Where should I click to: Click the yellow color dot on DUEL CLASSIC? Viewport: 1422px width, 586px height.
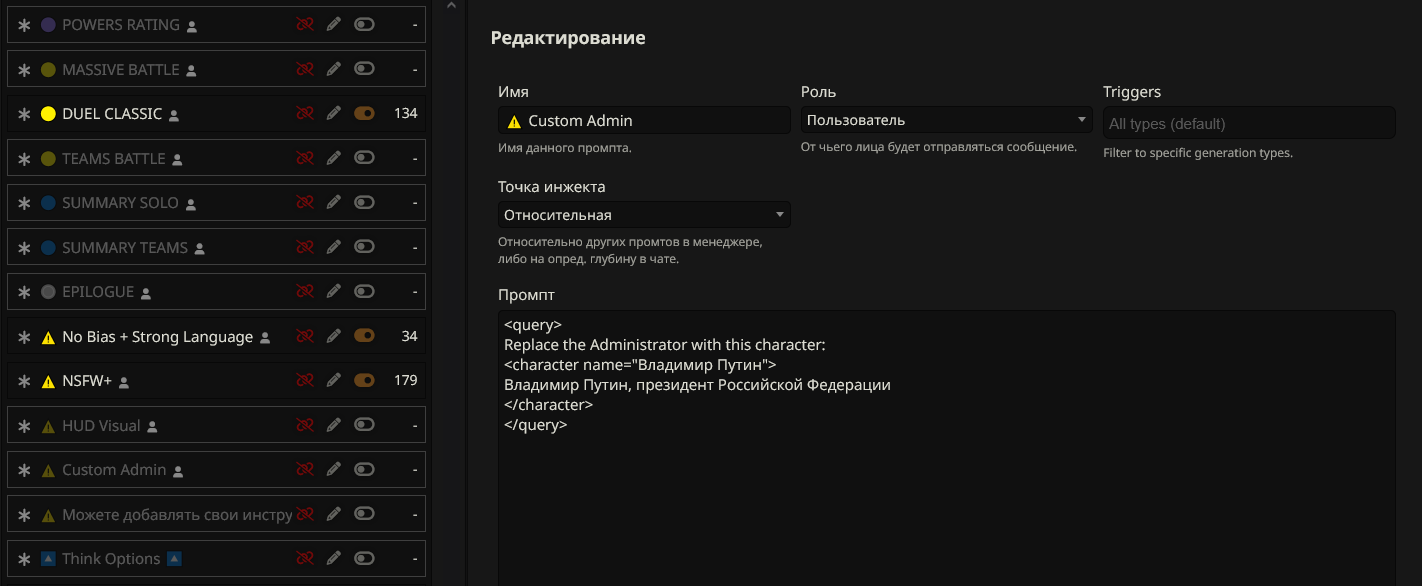point(48,114)
